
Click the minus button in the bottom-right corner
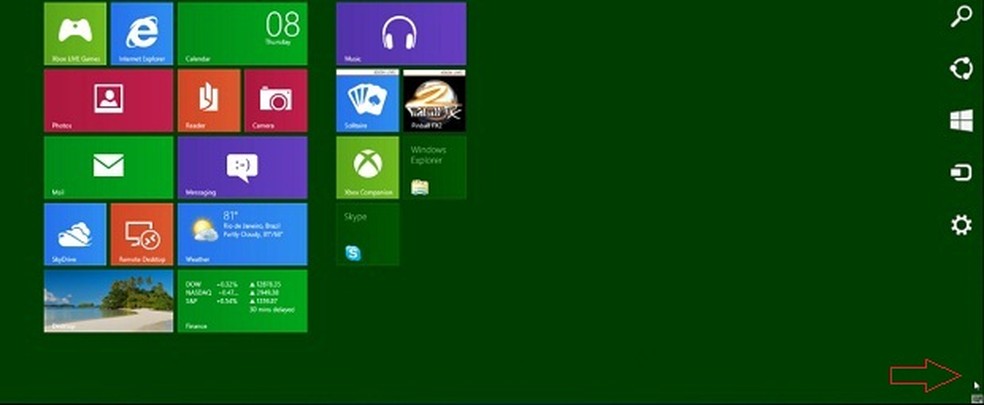[x=977, y=399]
